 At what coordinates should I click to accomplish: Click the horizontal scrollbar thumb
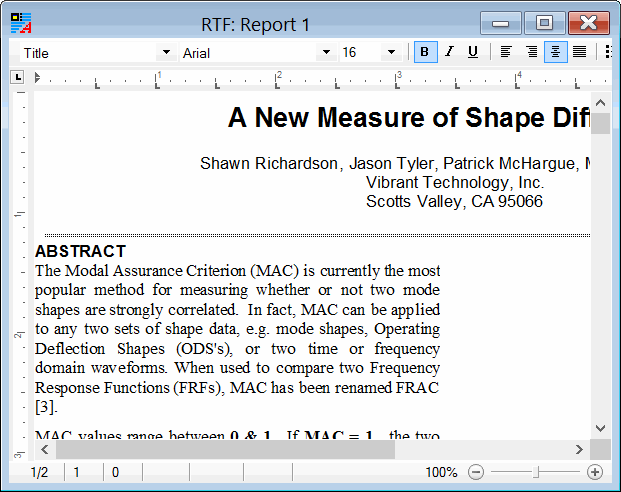225,450
